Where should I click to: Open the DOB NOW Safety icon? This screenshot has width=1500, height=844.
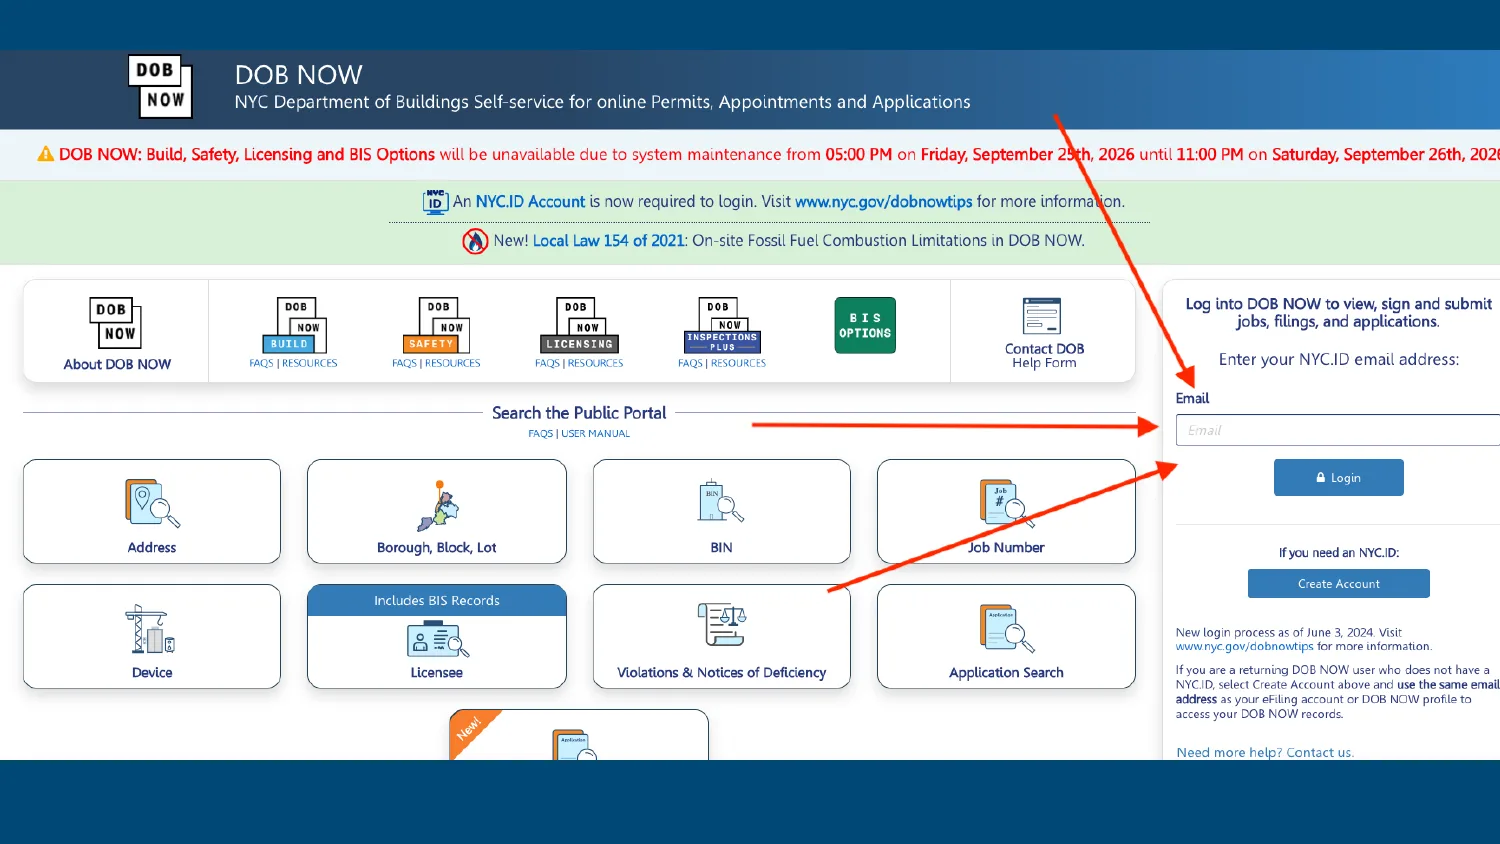tap(437, 325)
